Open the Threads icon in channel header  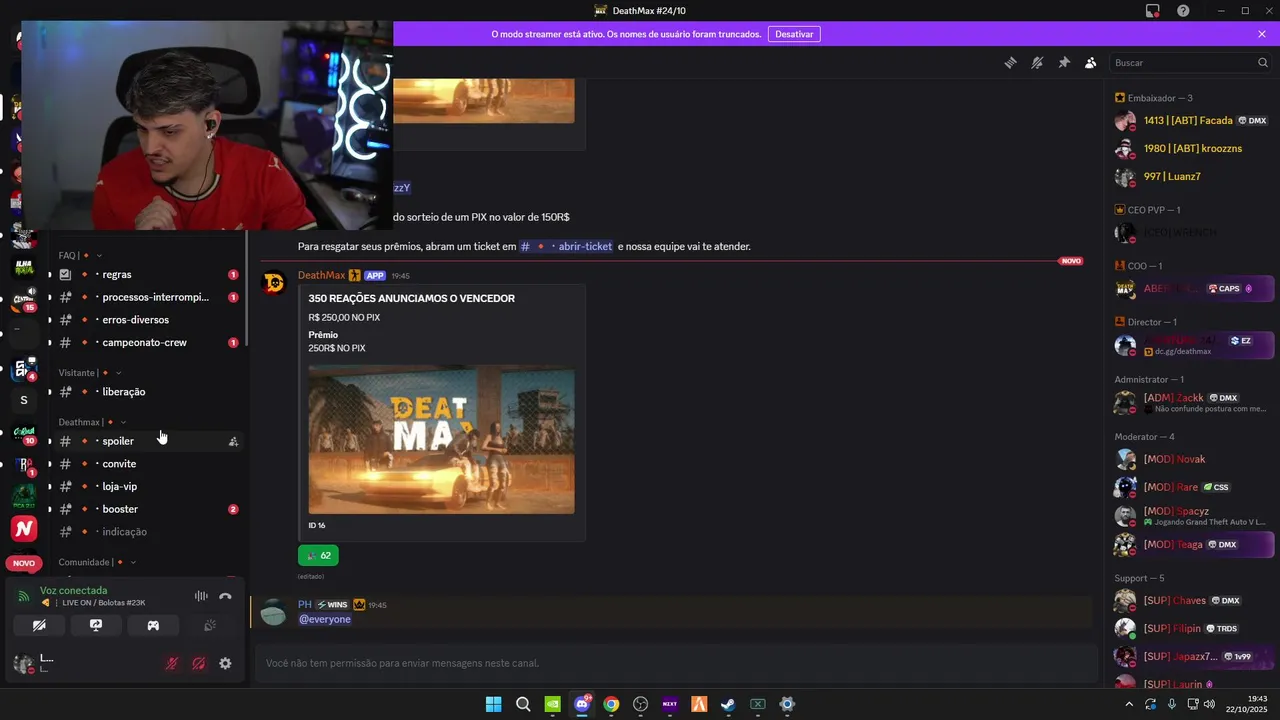pos(1010,62)
